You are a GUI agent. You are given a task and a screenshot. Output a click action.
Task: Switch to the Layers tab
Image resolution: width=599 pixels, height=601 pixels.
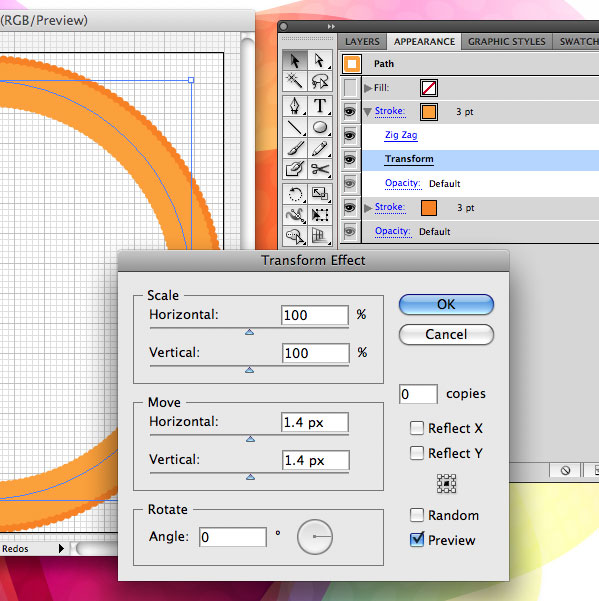coord(362,41)
